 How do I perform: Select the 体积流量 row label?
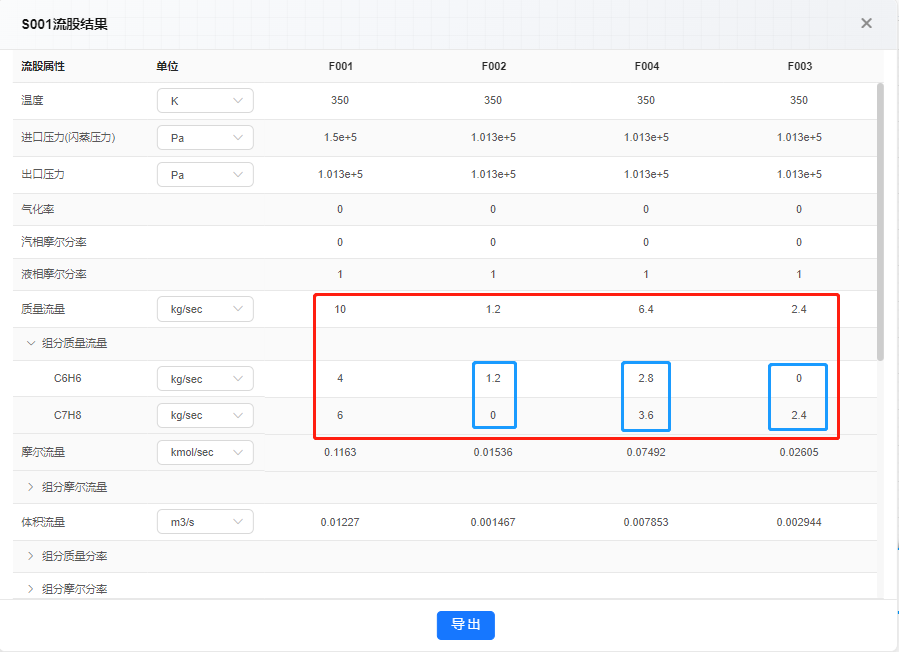(43, 522)
